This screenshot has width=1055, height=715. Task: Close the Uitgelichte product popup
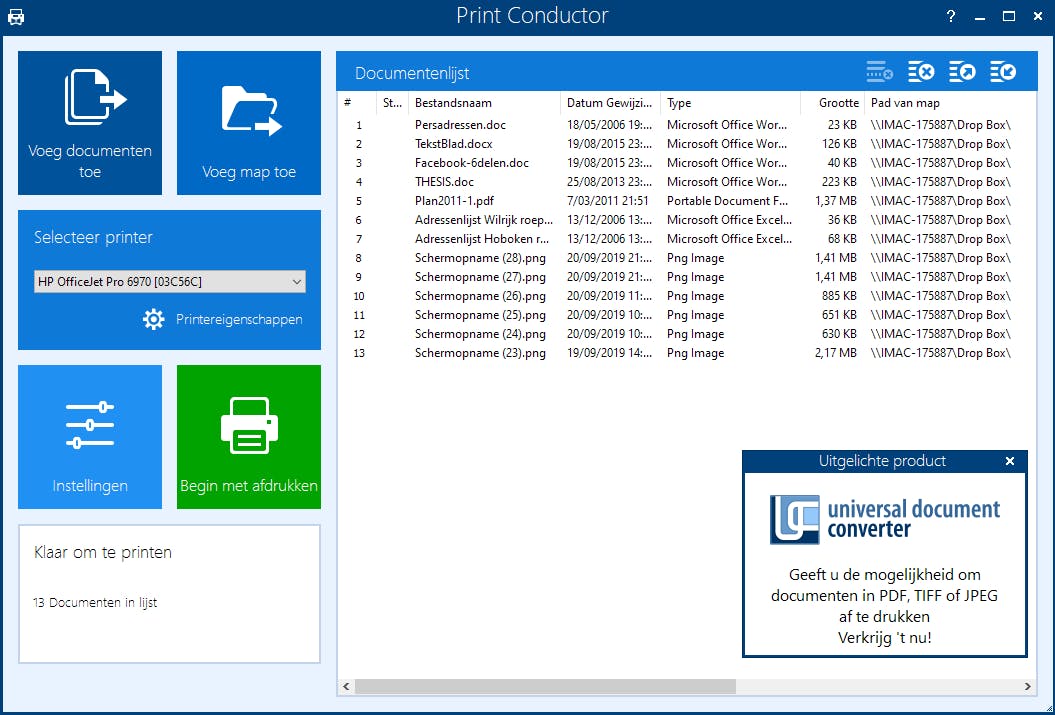click(1009, 461)
